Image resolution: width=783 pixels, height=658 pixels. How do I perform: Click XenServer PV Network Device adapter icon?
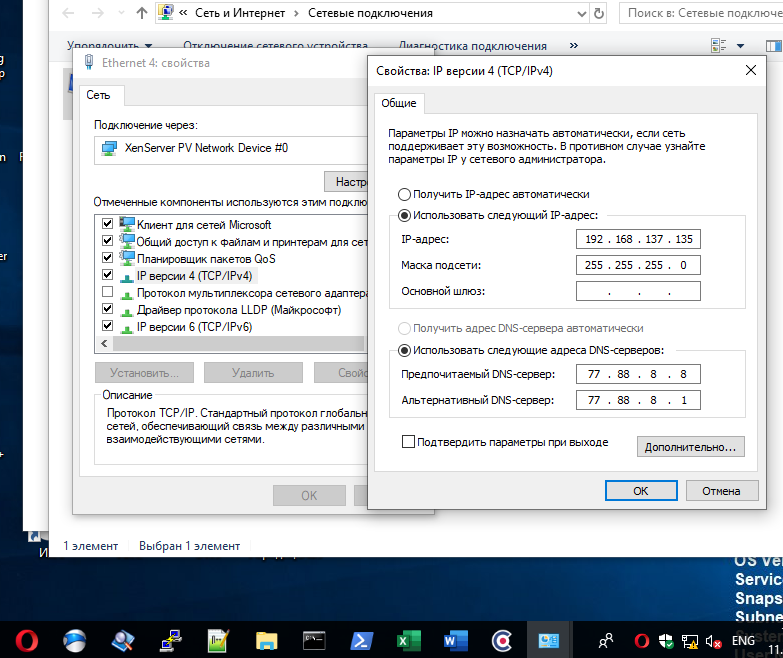109,148
